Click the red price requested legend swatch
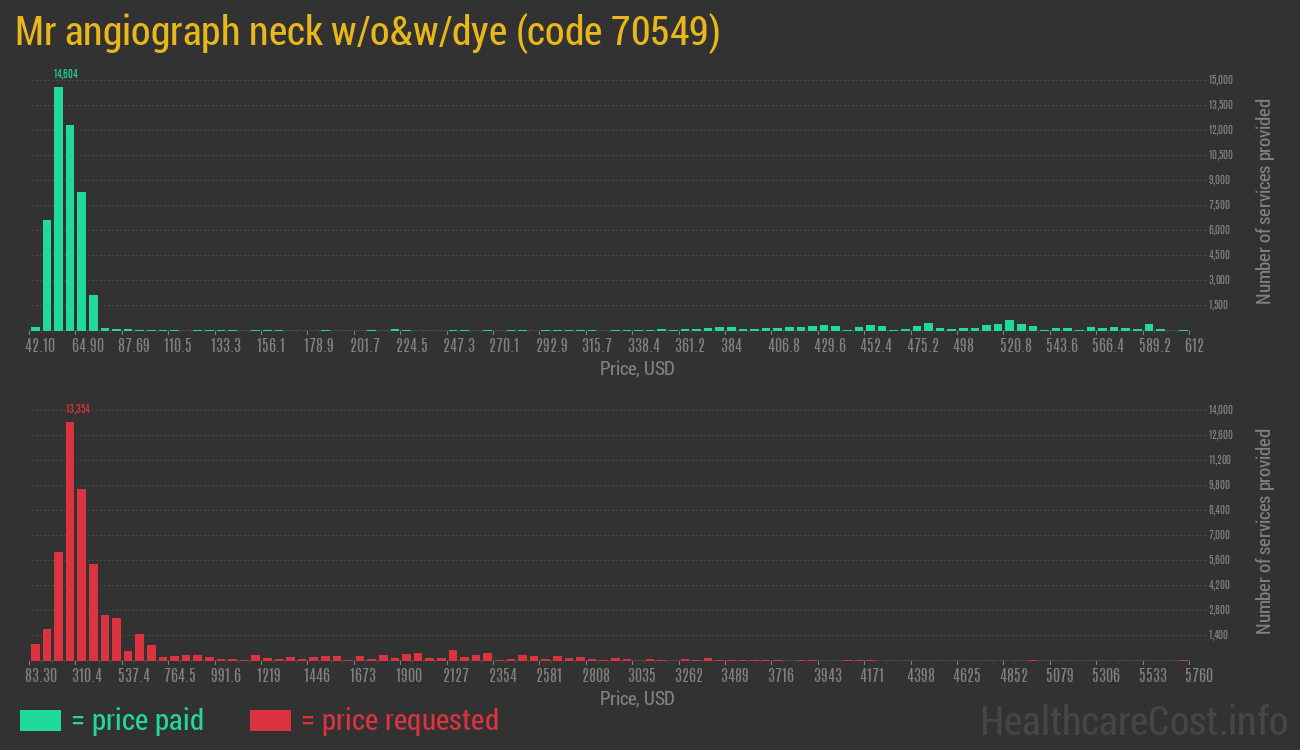1300x750 pixels. pos(270,720)
